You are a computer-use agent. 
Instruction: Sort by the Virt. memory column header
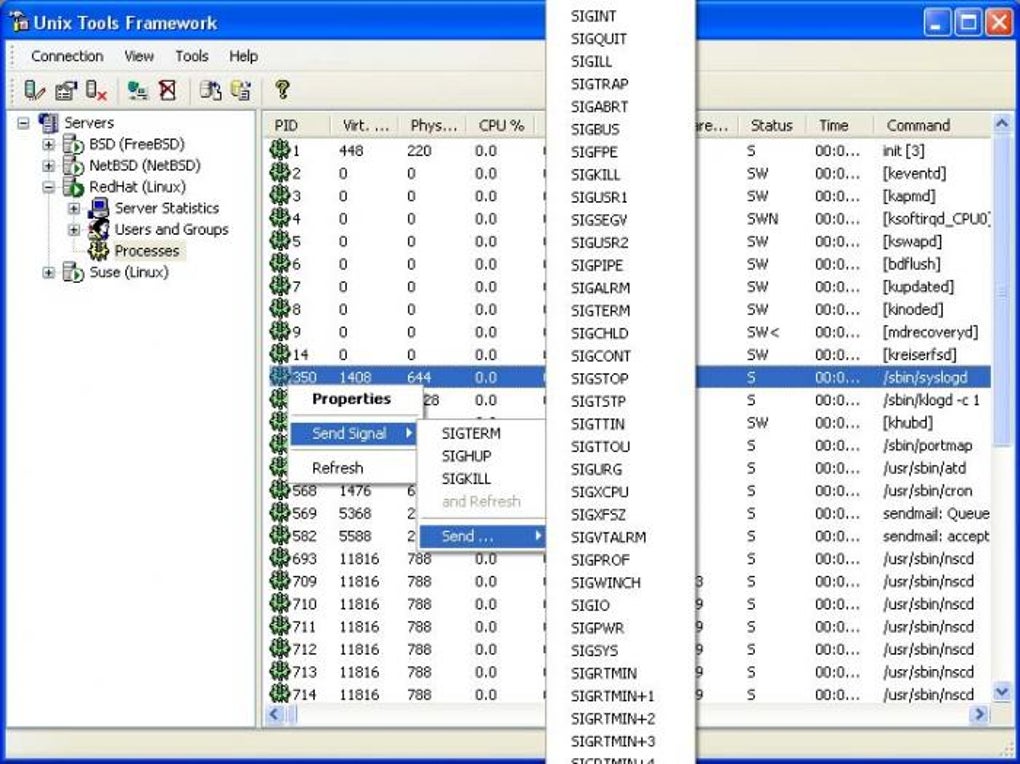[x=366, y=126]
